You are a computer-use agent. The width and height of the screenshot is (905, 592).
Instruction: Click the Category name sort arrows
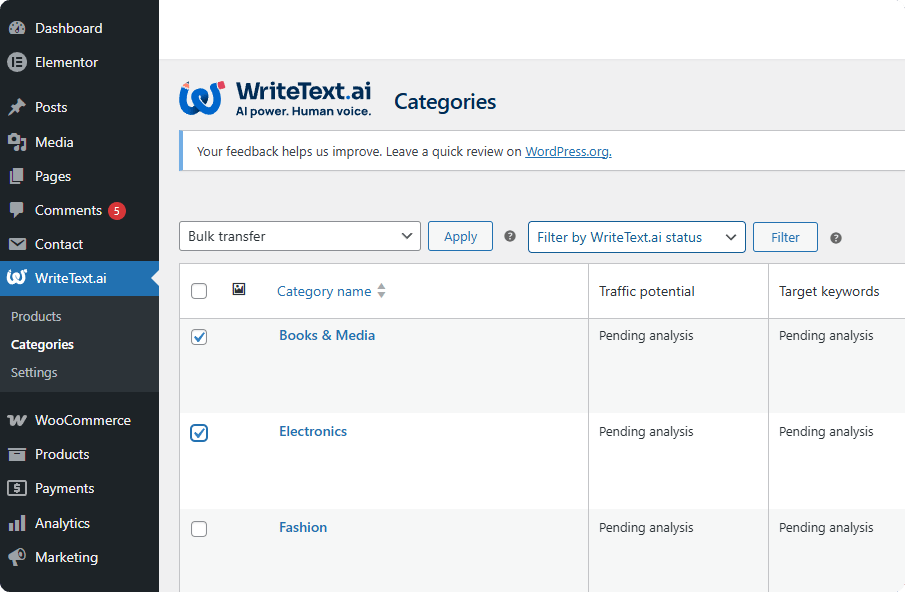(382, 291)
